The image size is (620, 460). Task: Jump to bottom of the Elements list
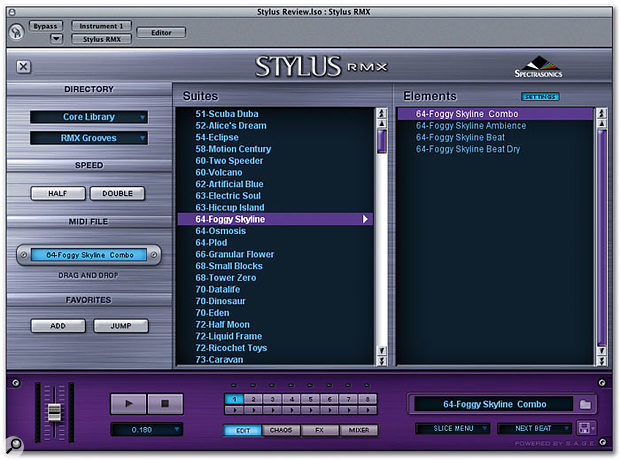coord(601,361)
